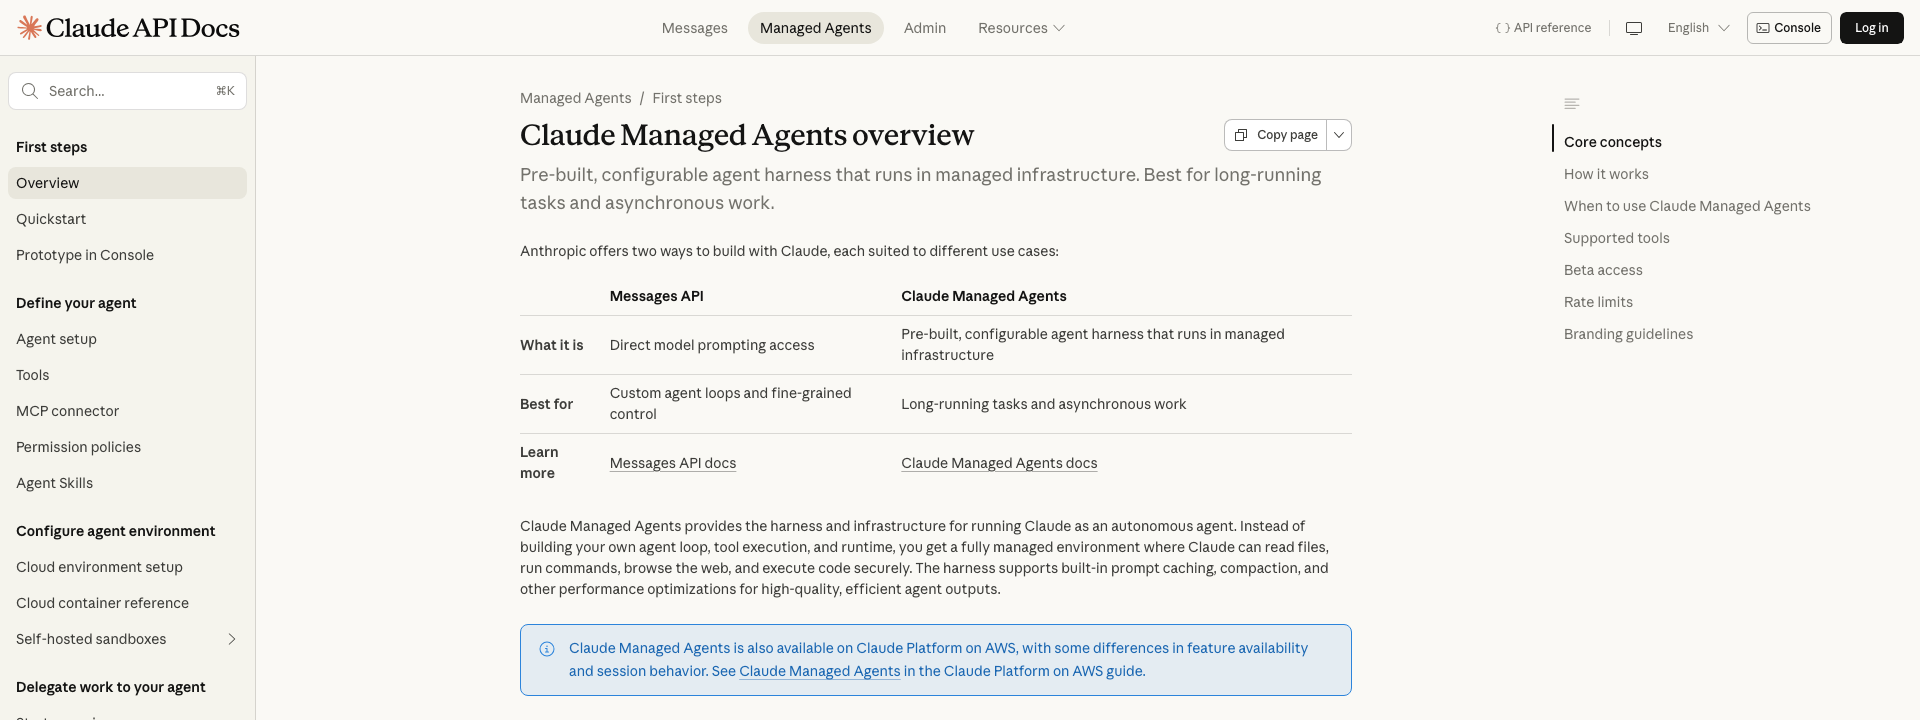
Task: Follow Claude Managed Agents link in AWS notice
Action: point(820,671)
